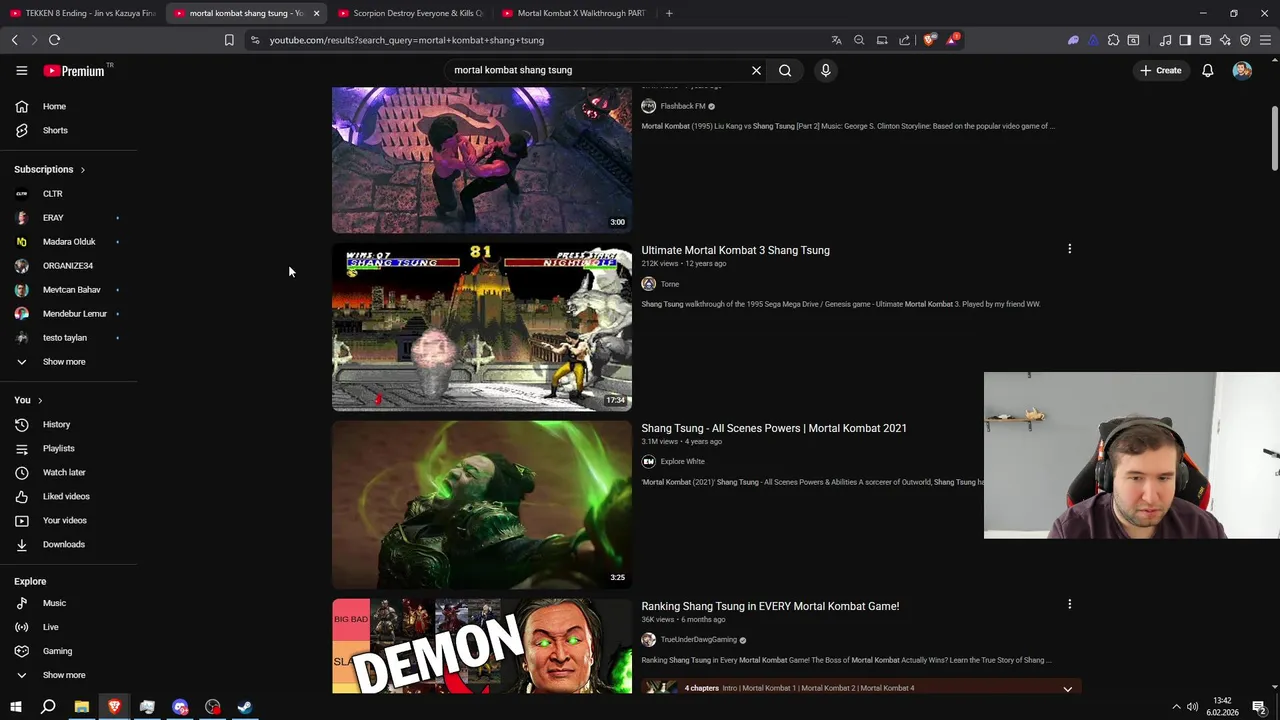Clear the search box with X icon
Viewport: 1280px width, 720px height.
point(756,70)
